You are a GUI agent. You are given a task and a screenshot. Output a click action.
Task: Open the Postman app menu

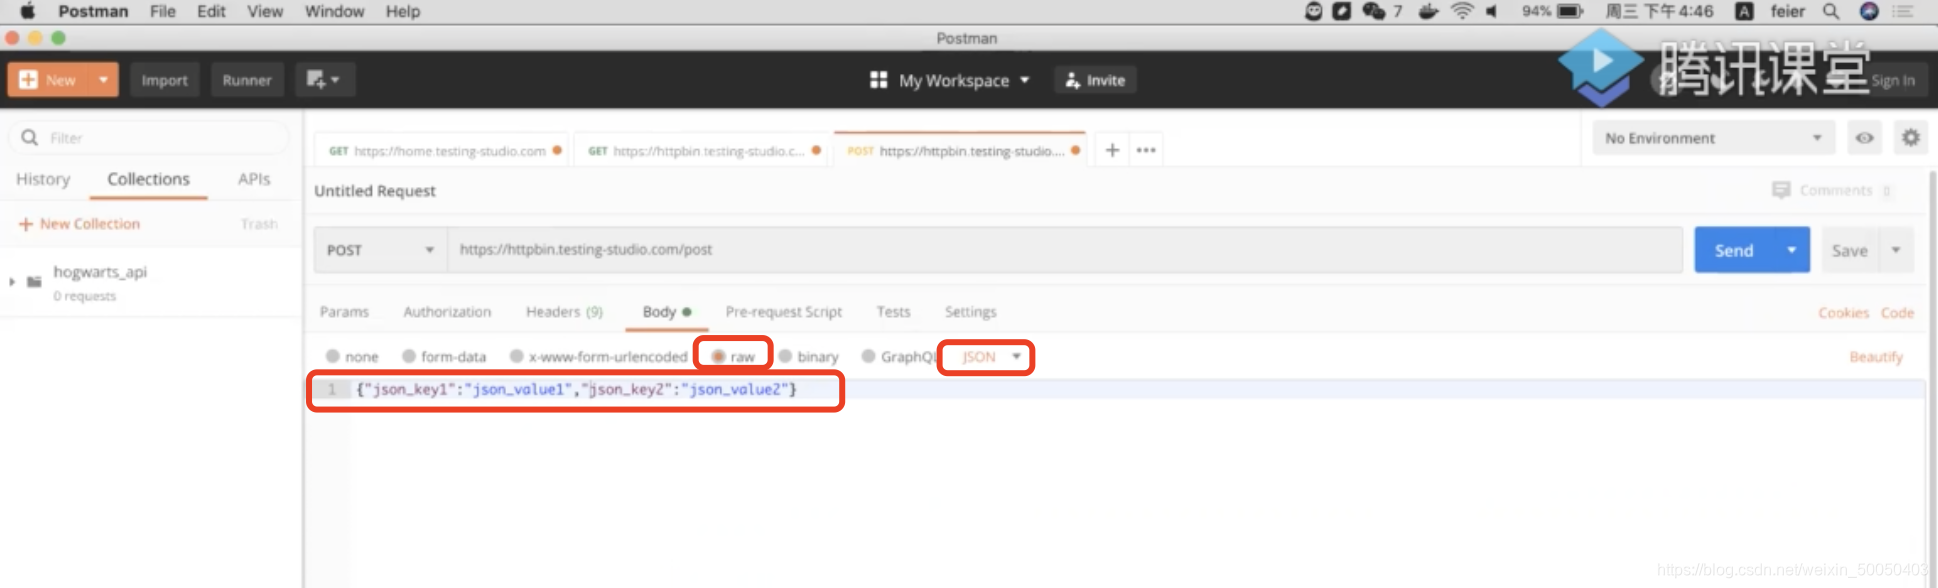[x=93, y=11]
